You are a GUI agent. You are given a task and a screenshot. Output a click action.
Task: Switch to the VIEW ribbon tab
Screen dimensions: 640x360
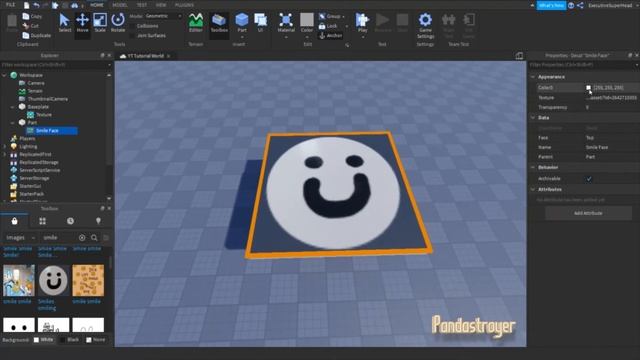[x=161, y=5]
